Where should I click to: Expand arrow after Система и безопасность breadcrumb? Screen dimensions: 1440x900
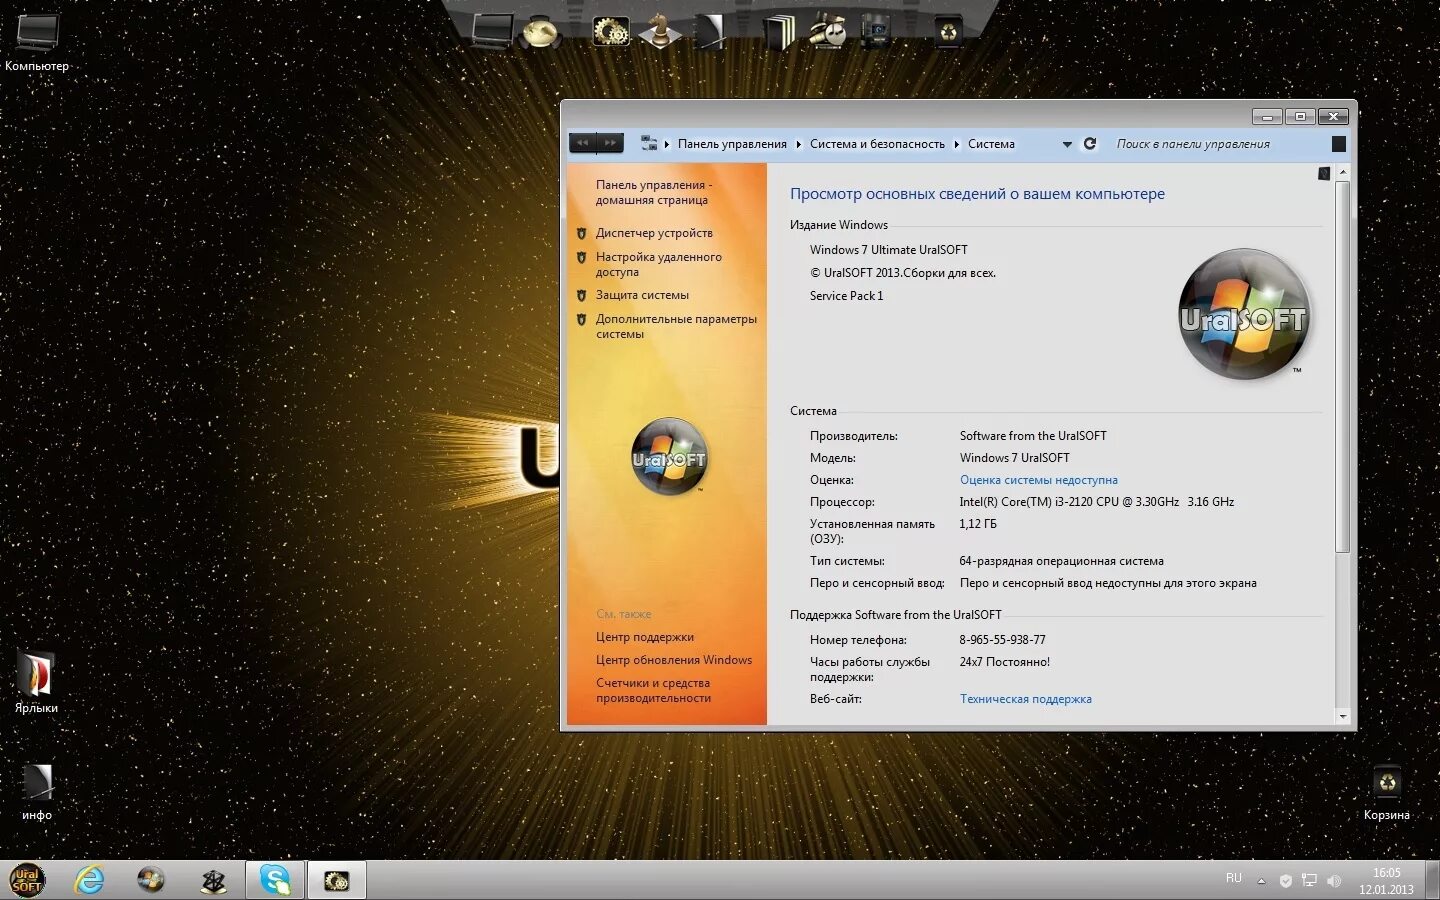coord(956,144)
